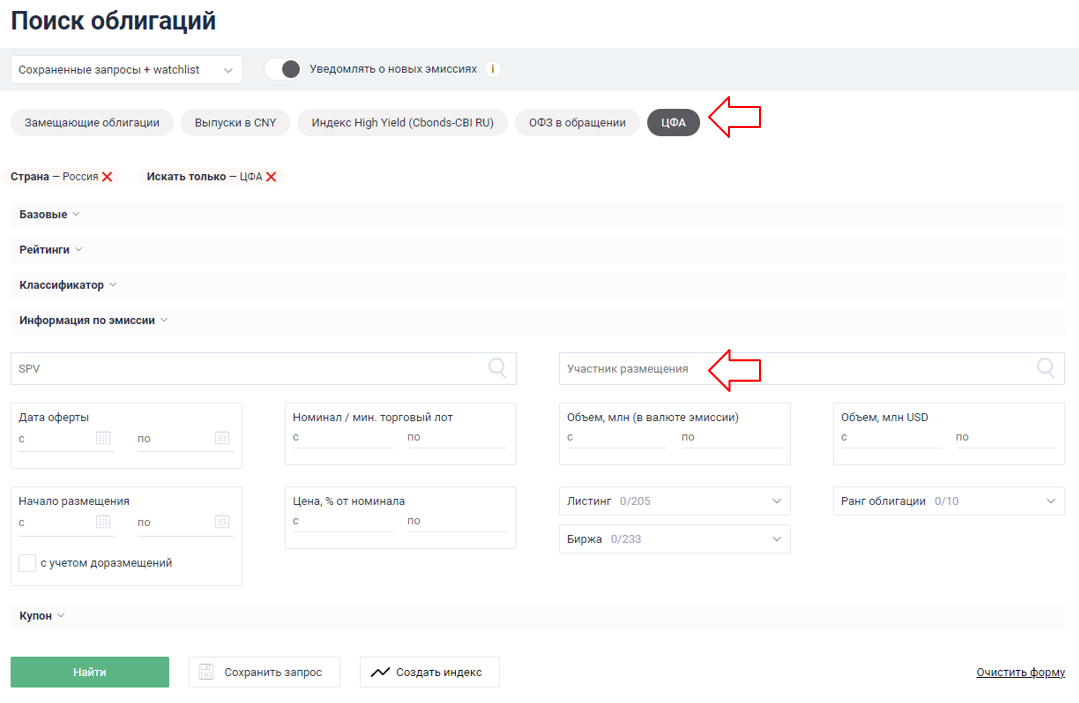
Task: Open calendar for Дата оферты start date
Action: 103,438
